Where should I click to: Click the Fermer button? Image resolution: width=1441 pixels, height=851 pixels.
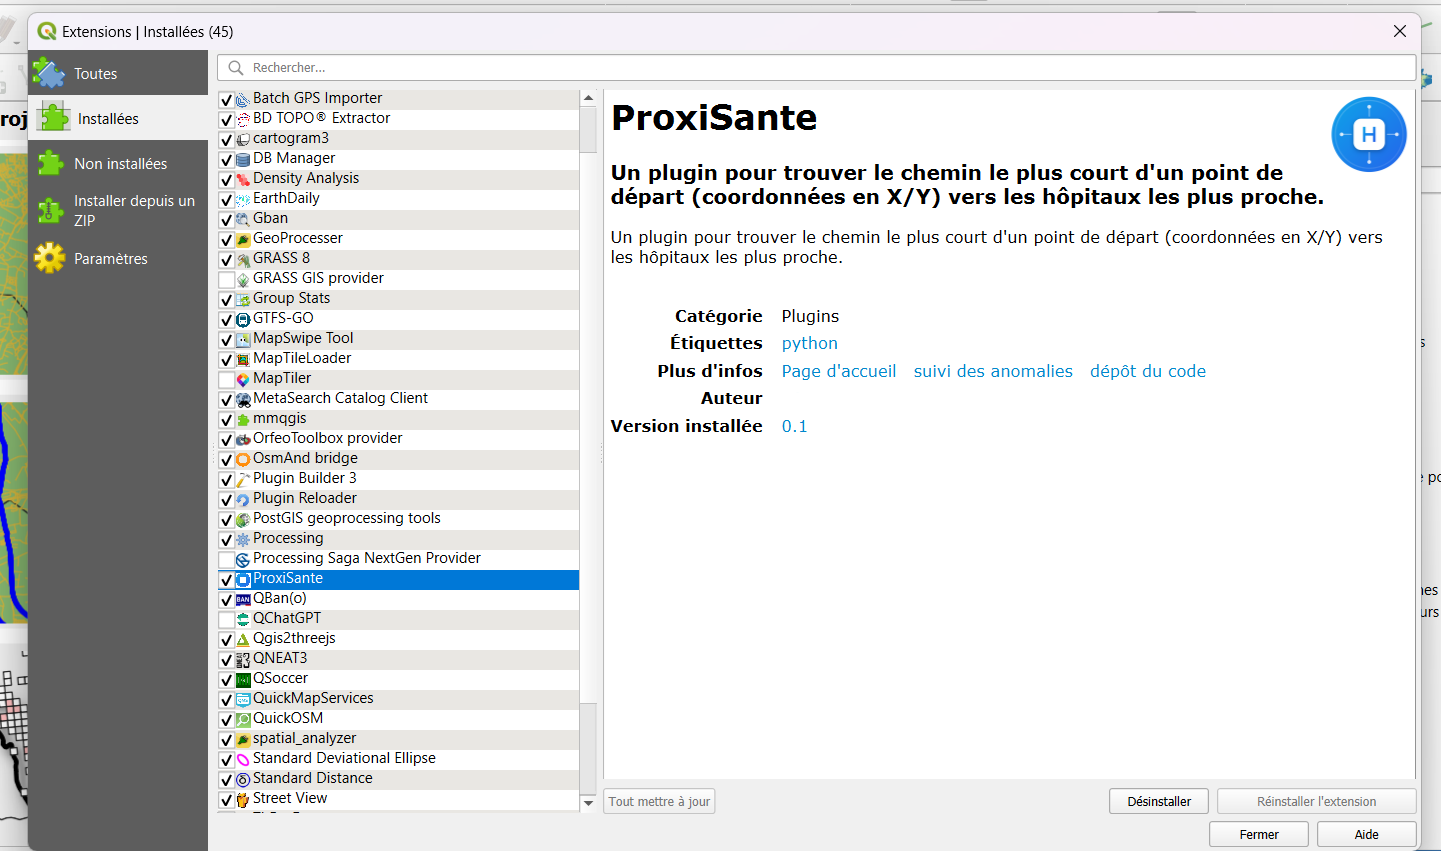tap(1259, 834)
